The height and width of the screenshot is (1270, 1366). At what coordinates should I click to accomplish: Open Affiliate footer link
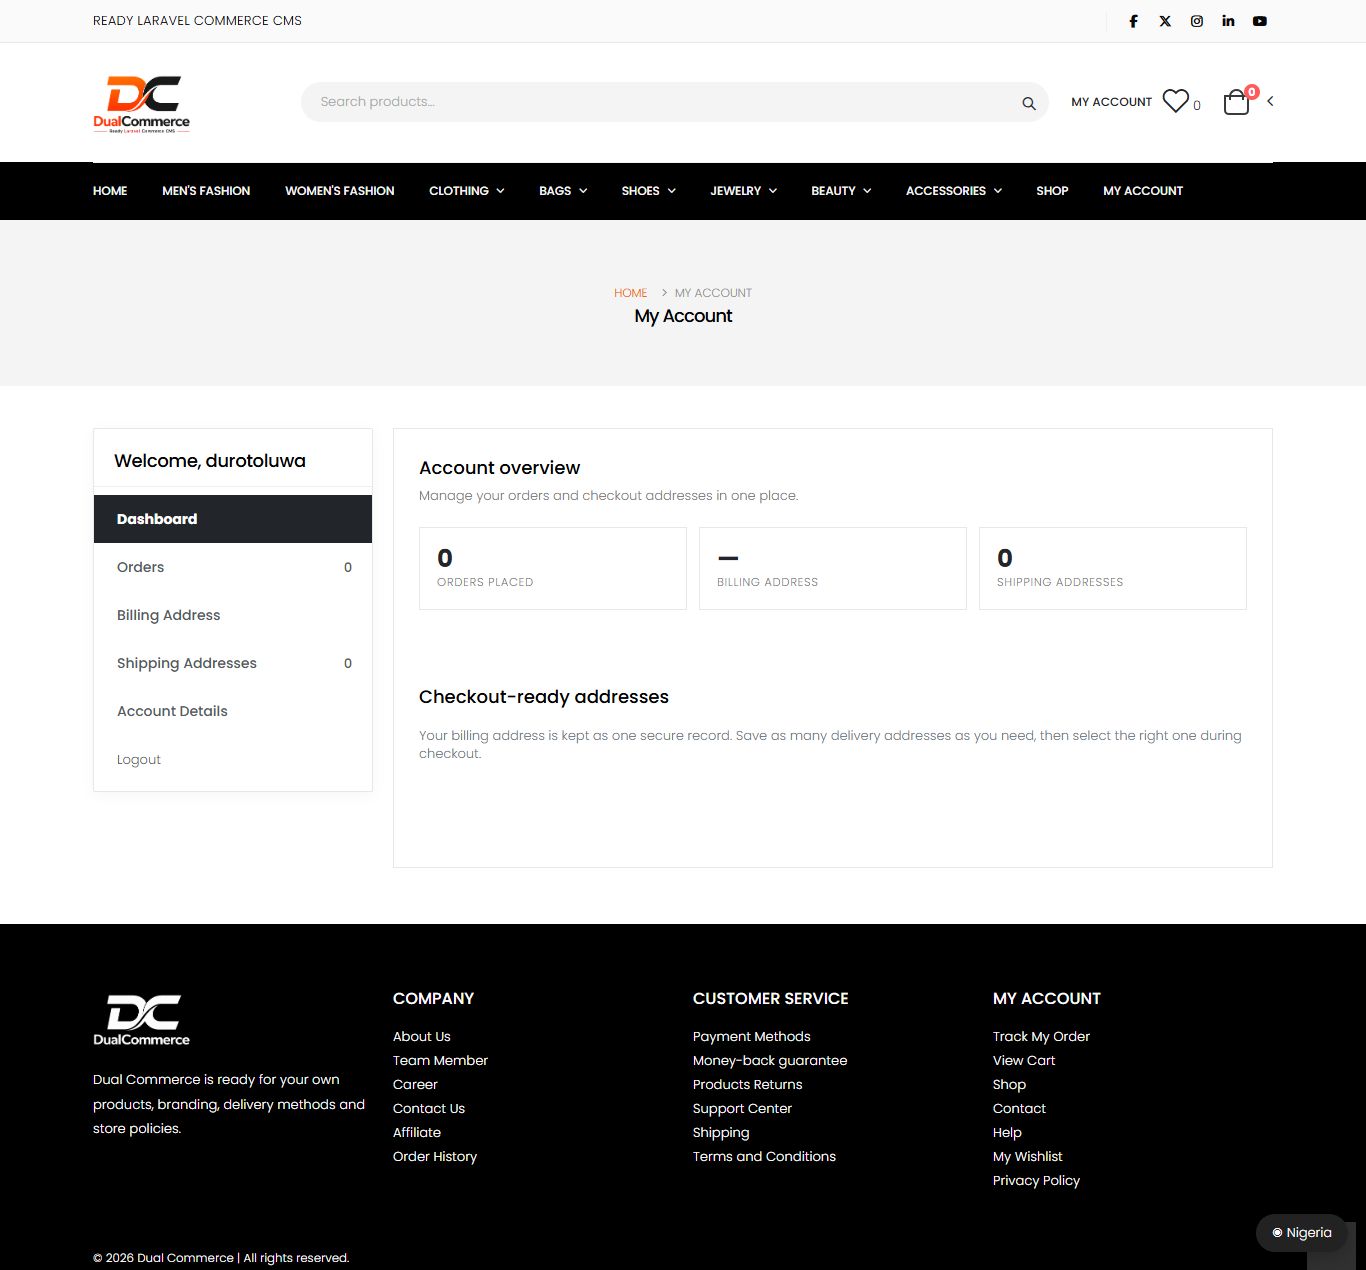tap(417, 1133)
